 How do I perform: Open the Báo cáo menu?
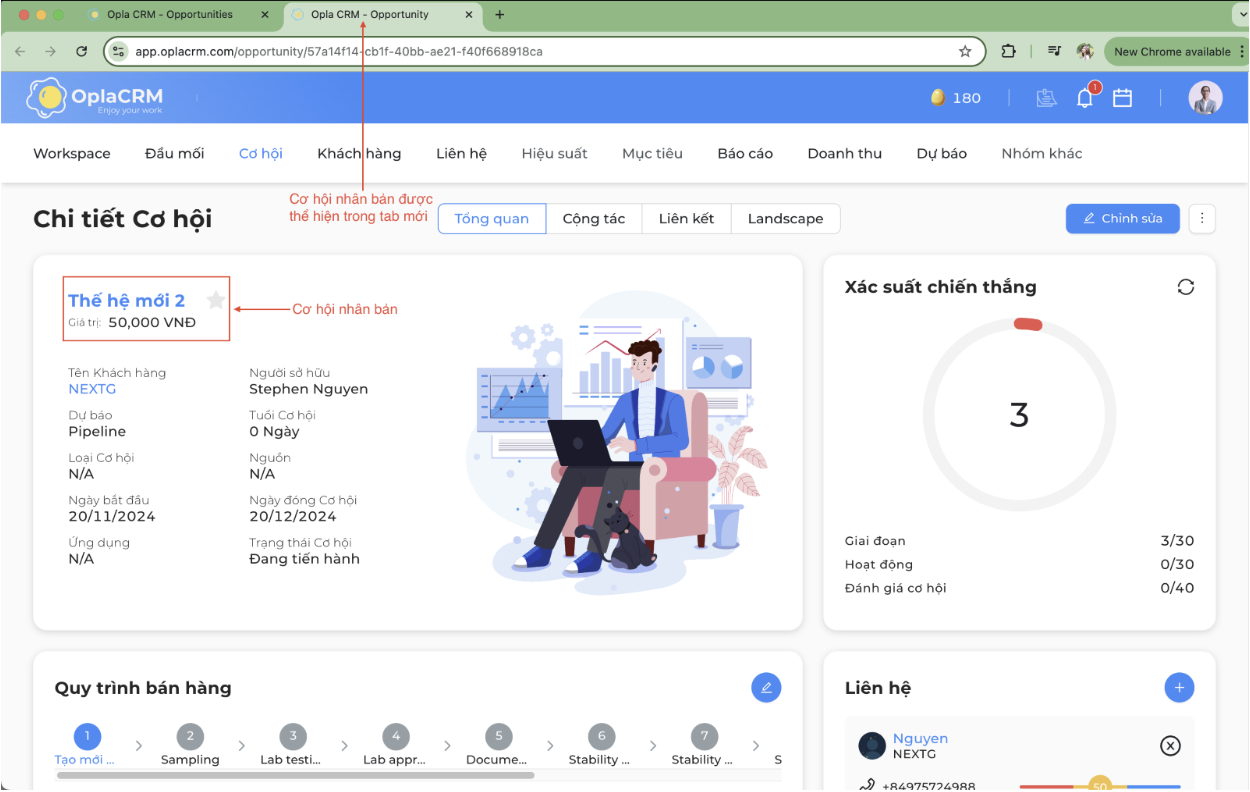(745, 153)
